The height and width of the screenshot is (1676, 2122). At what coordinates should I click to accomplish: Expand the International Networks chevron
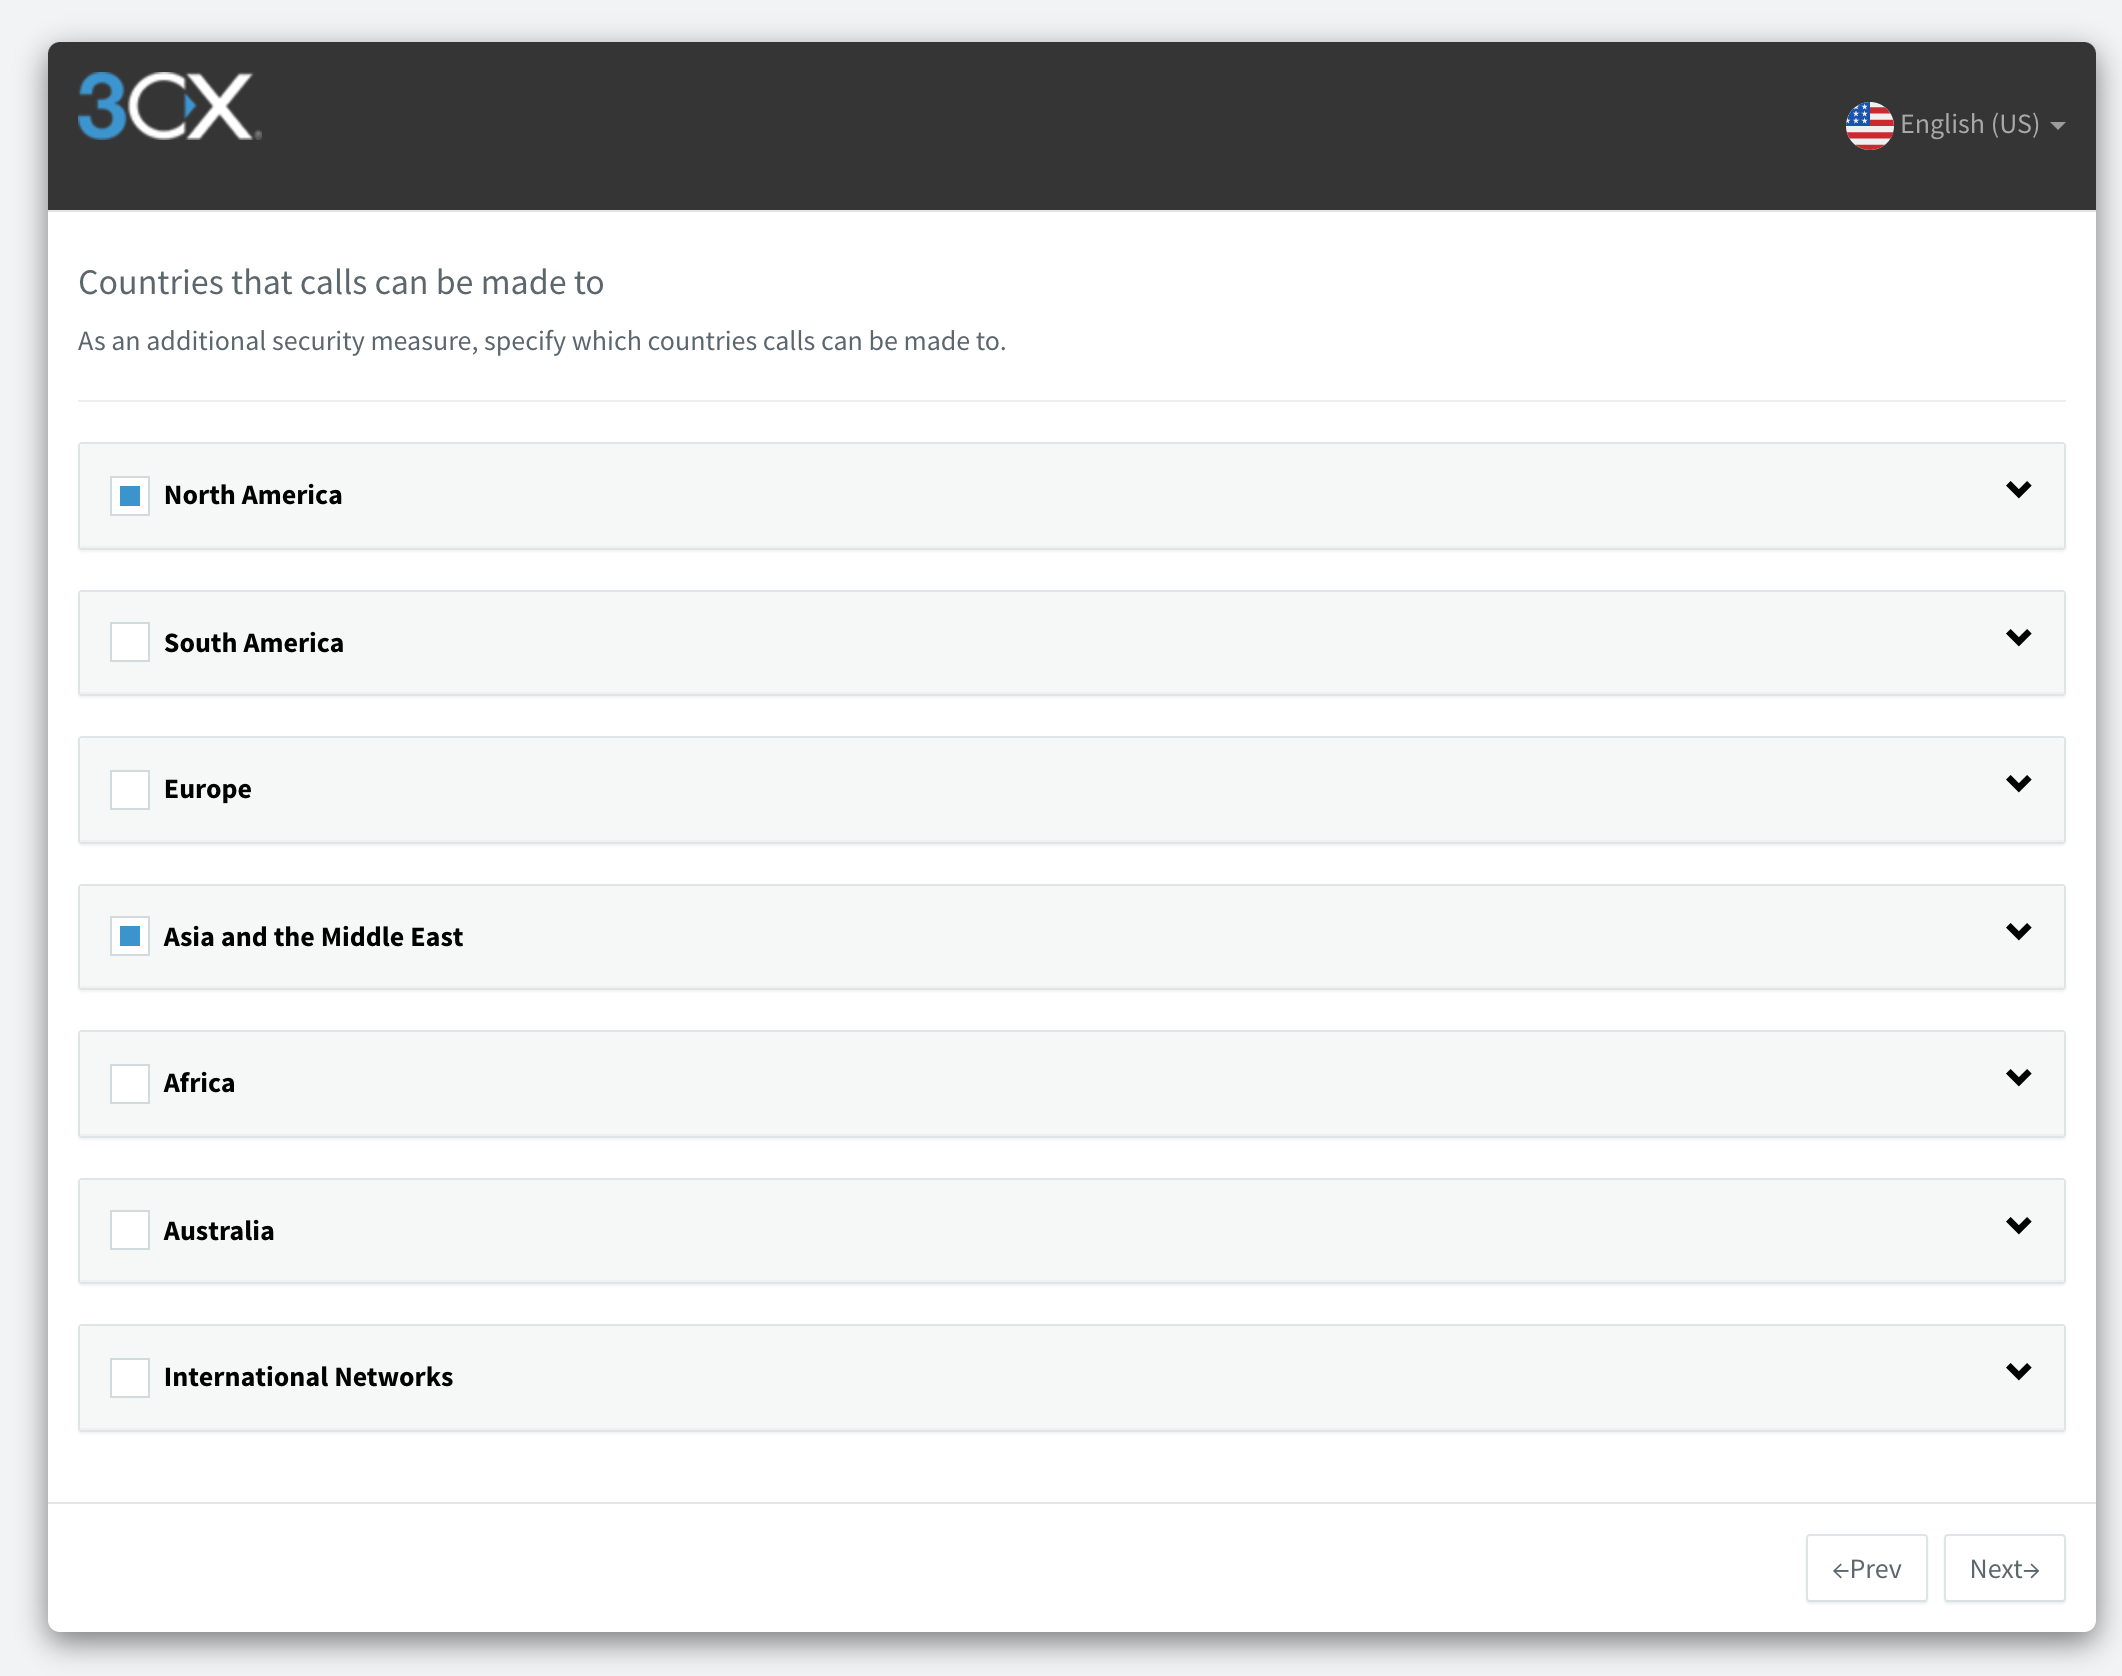click(2019, 1372)
